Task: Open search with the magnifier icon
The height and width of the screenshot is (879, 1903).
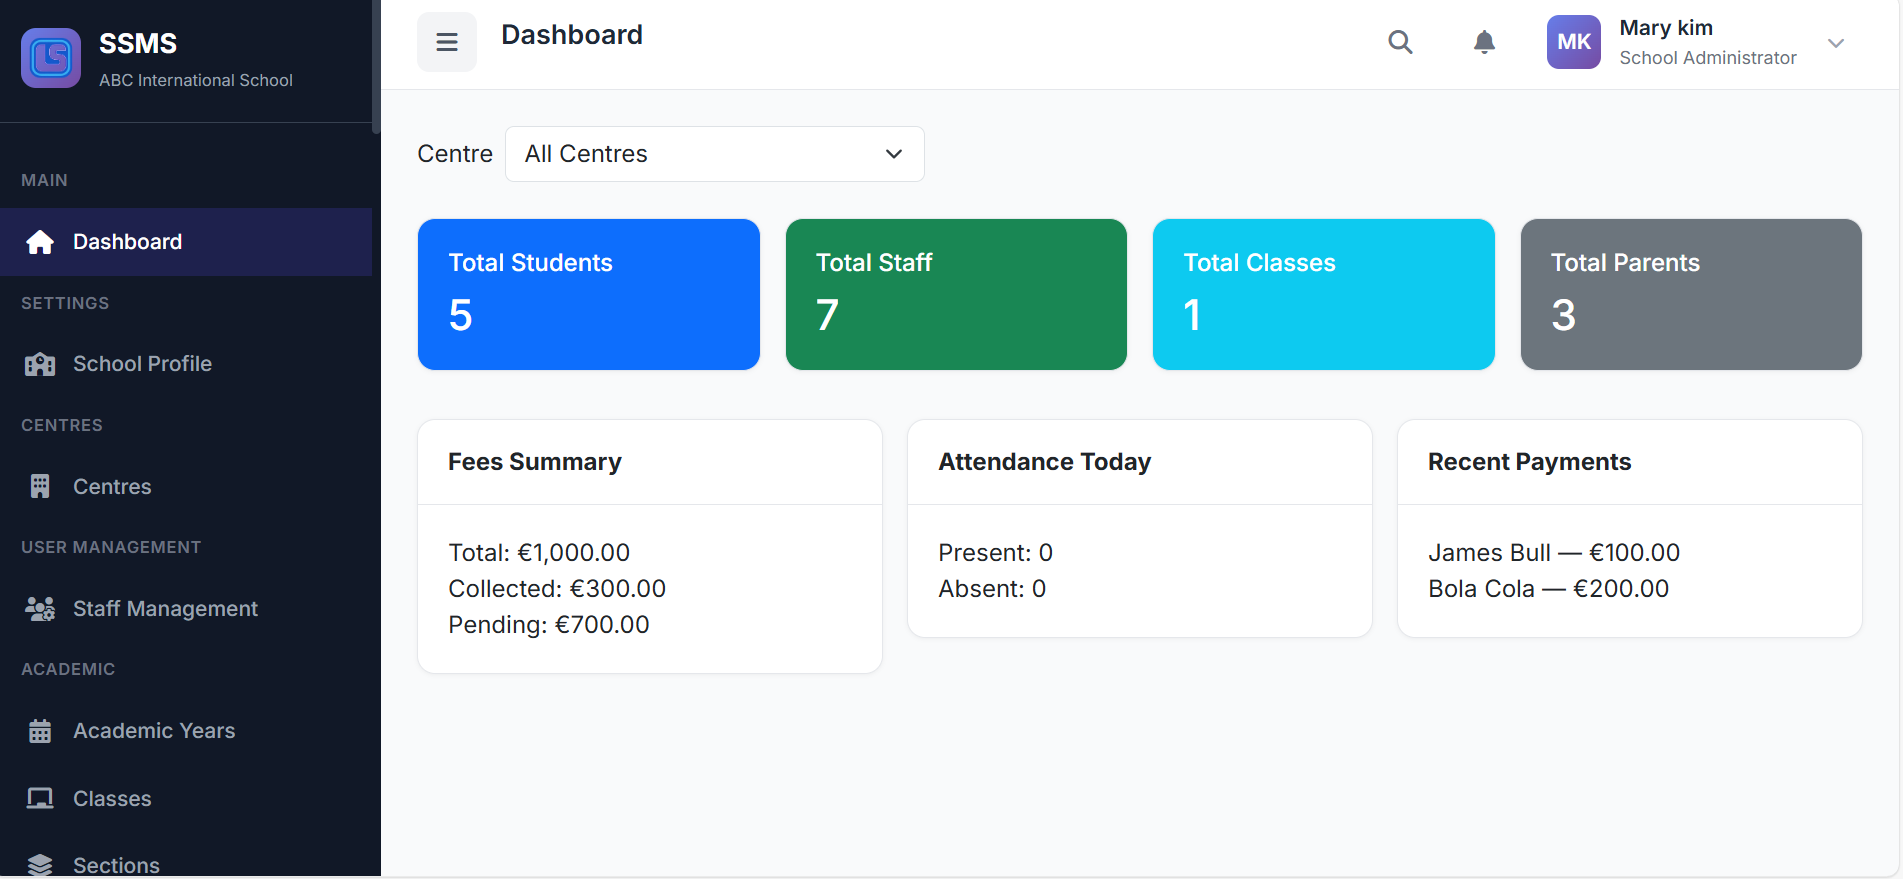Action: [1400, 42]
